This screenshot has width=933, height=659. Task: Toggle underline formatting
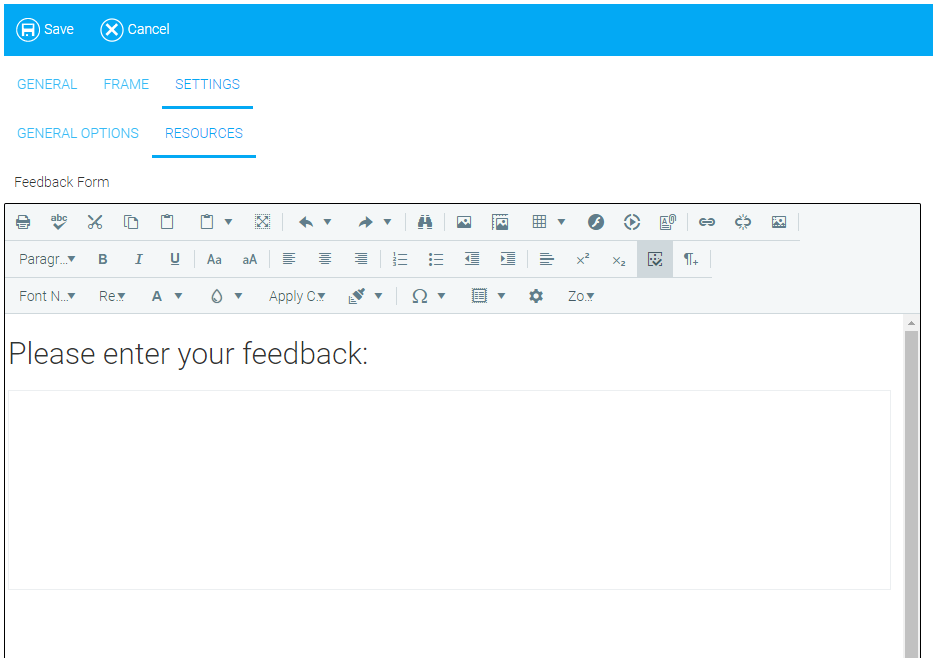coord(175,259)
